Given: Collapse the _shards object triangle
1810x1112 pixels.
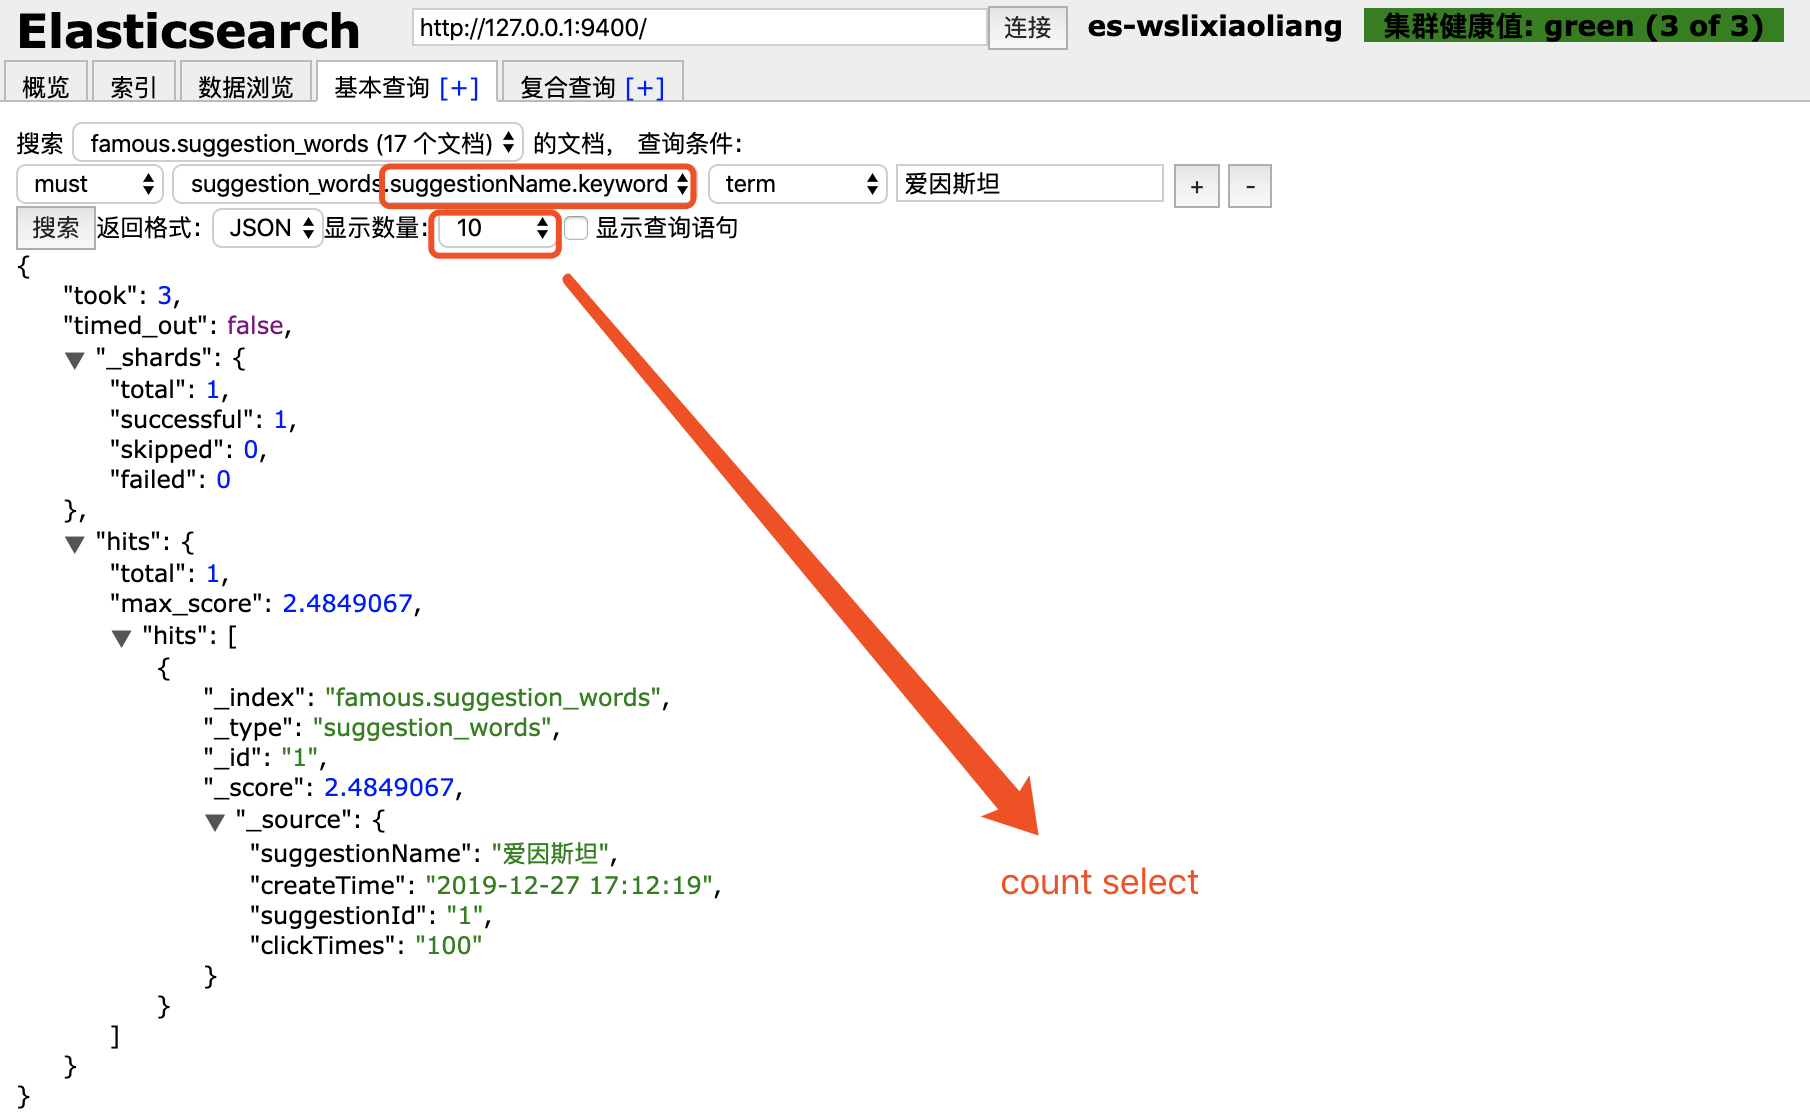Looking at the screenshot, I should pyautogui.click(x=74, y=360).
